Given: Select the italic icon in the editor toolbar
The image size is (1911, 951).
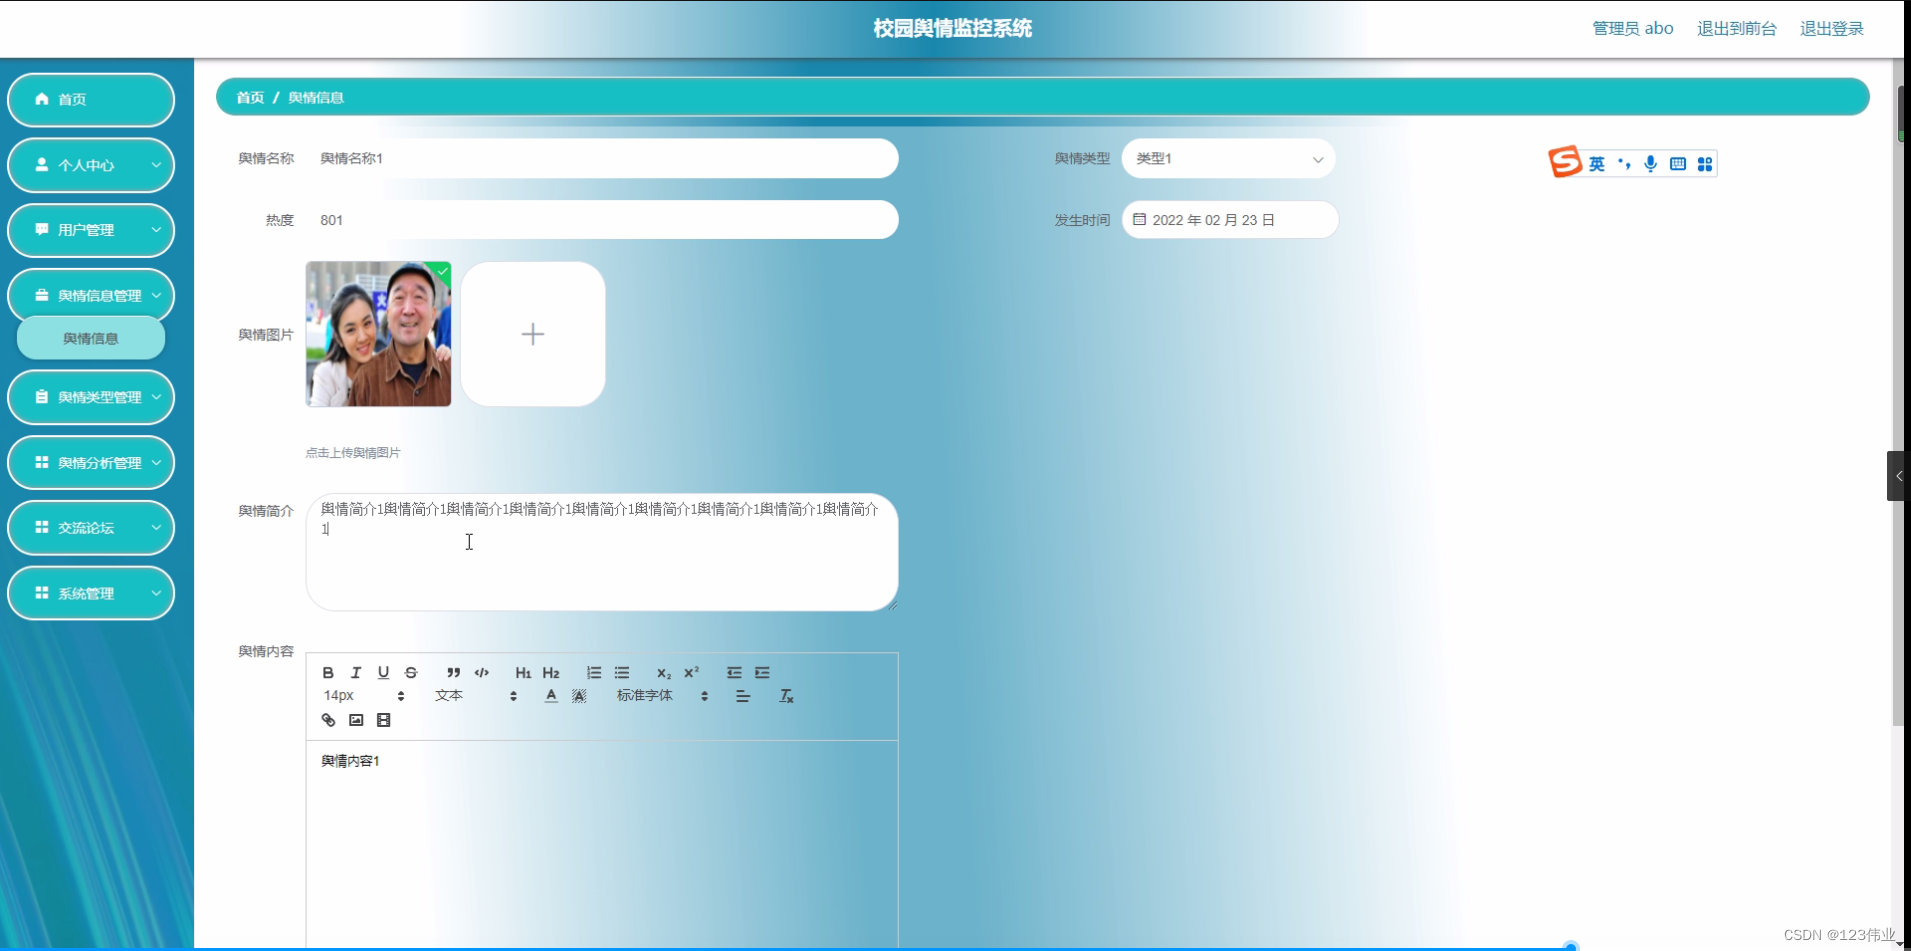Looking at the screenshot, I should pyautogui.click(x=356, y=672).
